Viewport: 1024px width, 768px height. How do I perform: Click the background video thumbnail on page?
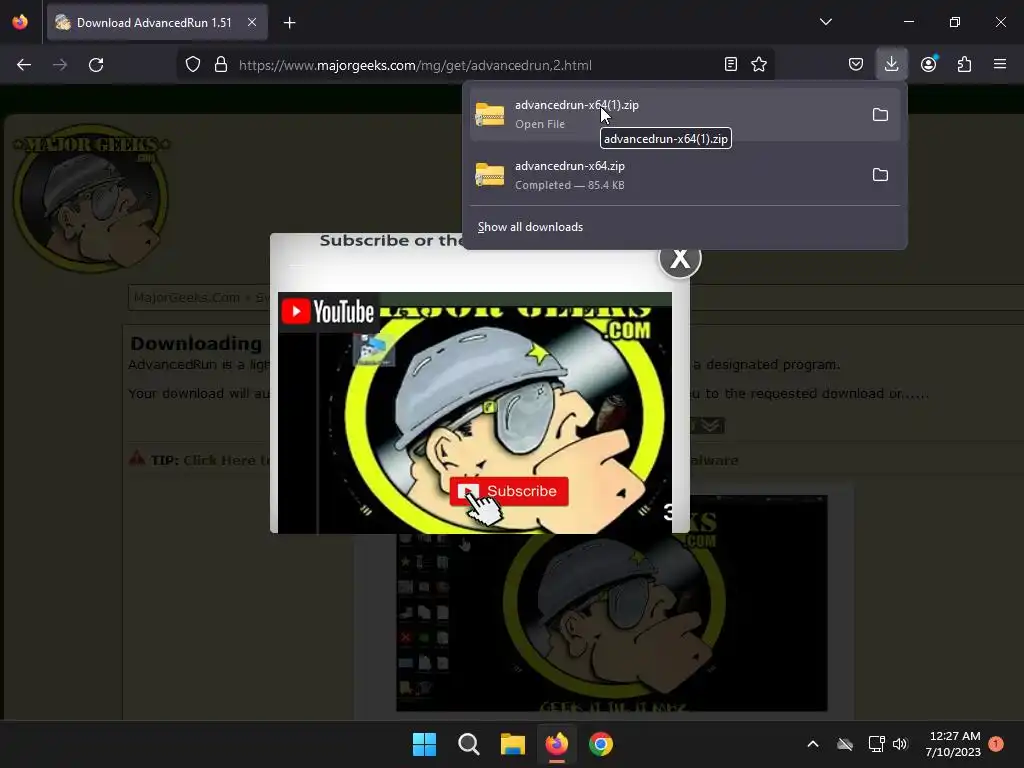pyautogui.click(x=611, y=603)
